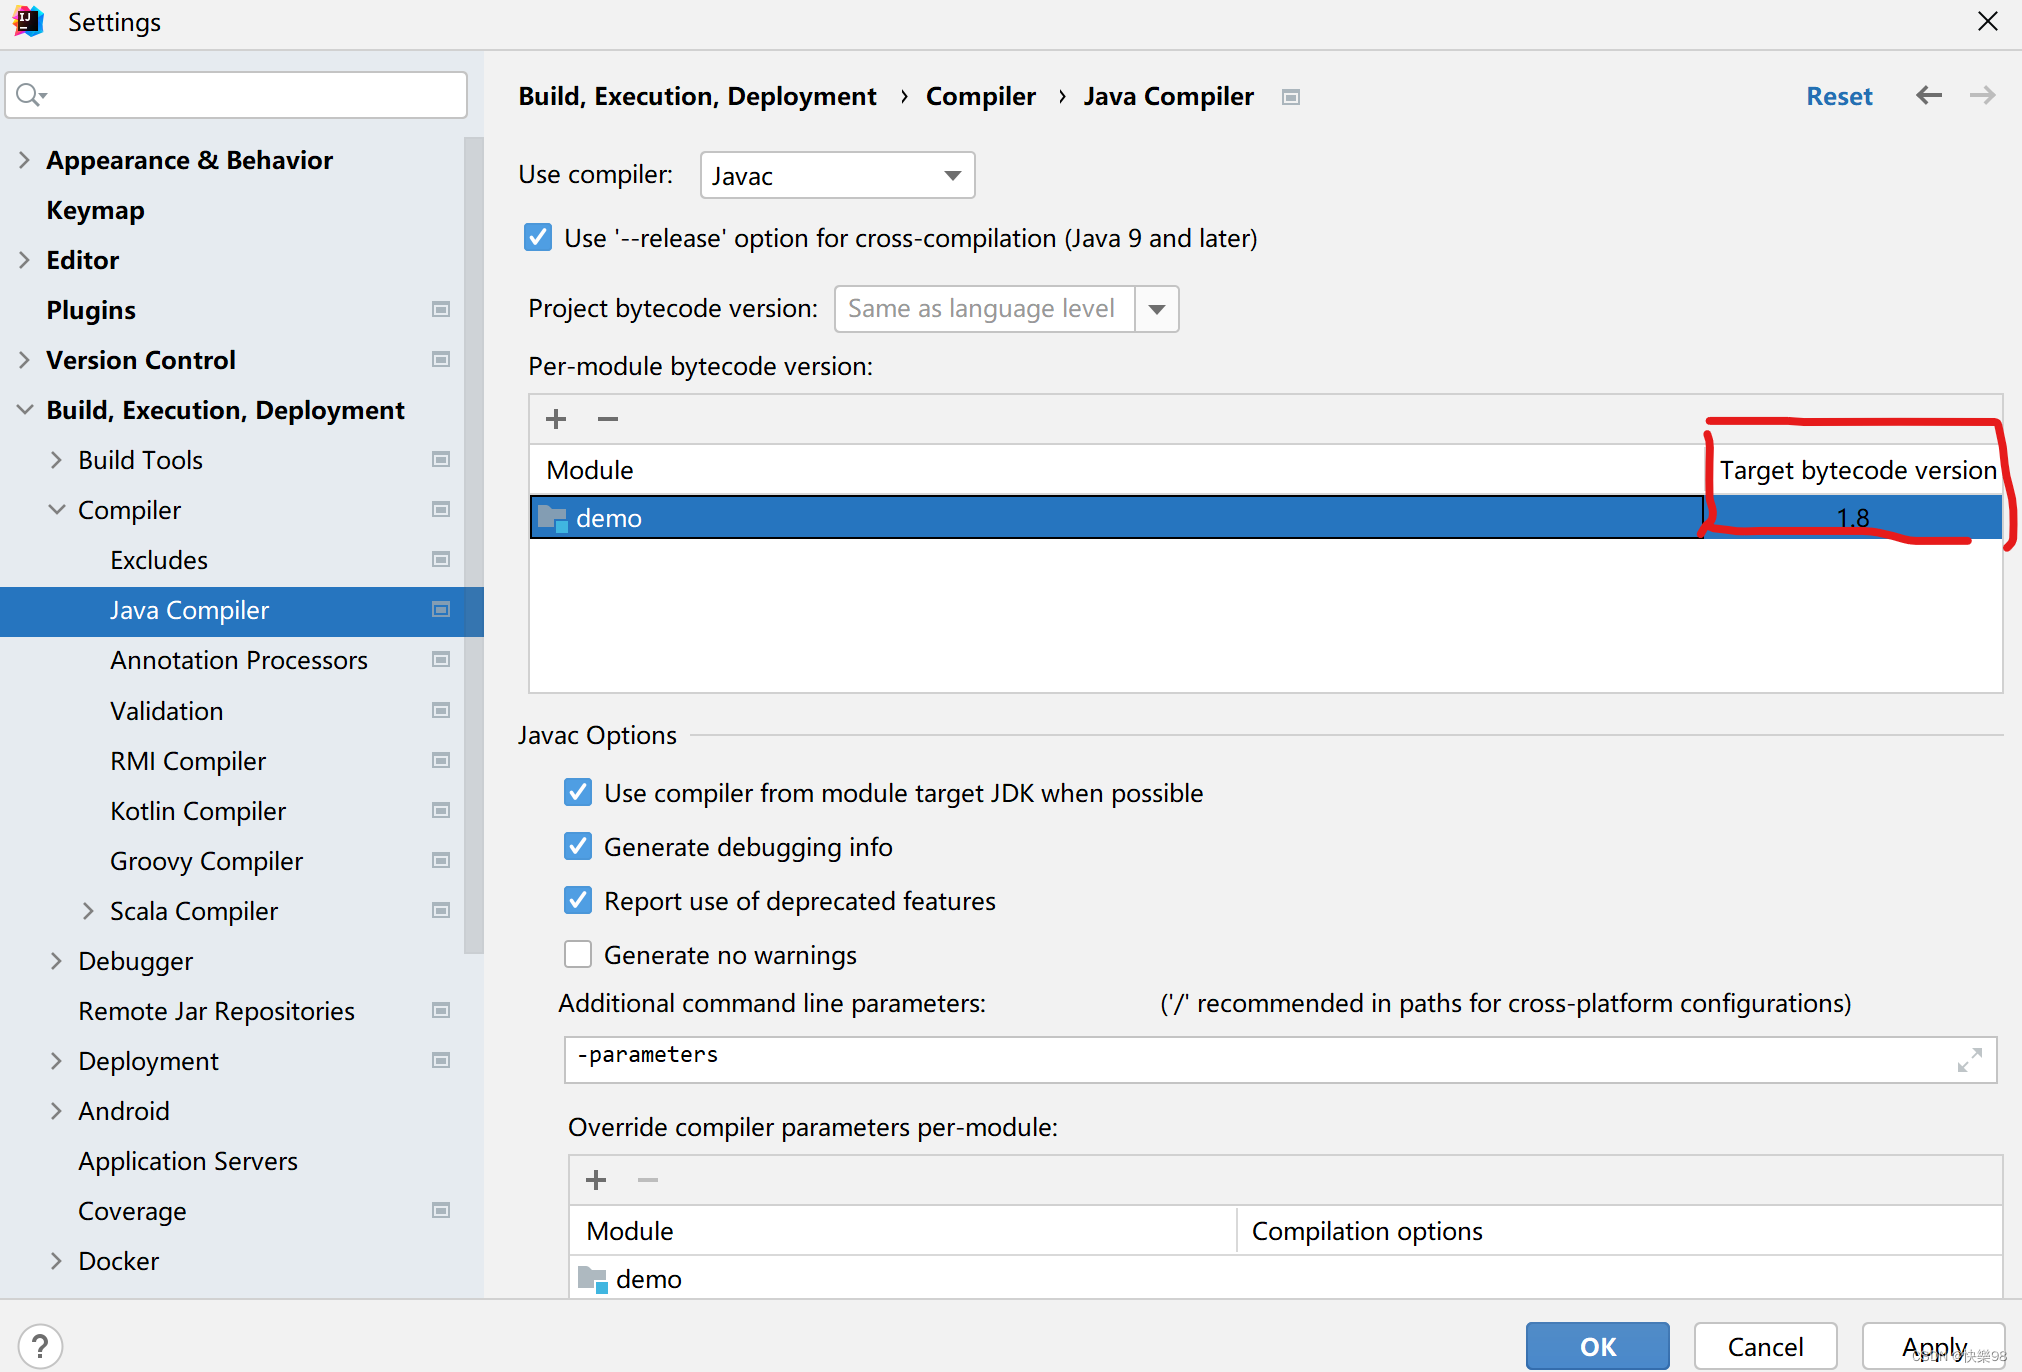Expand the Build Tools tree node
The height and width of the screenshot is (1372, 2022).
56,460
